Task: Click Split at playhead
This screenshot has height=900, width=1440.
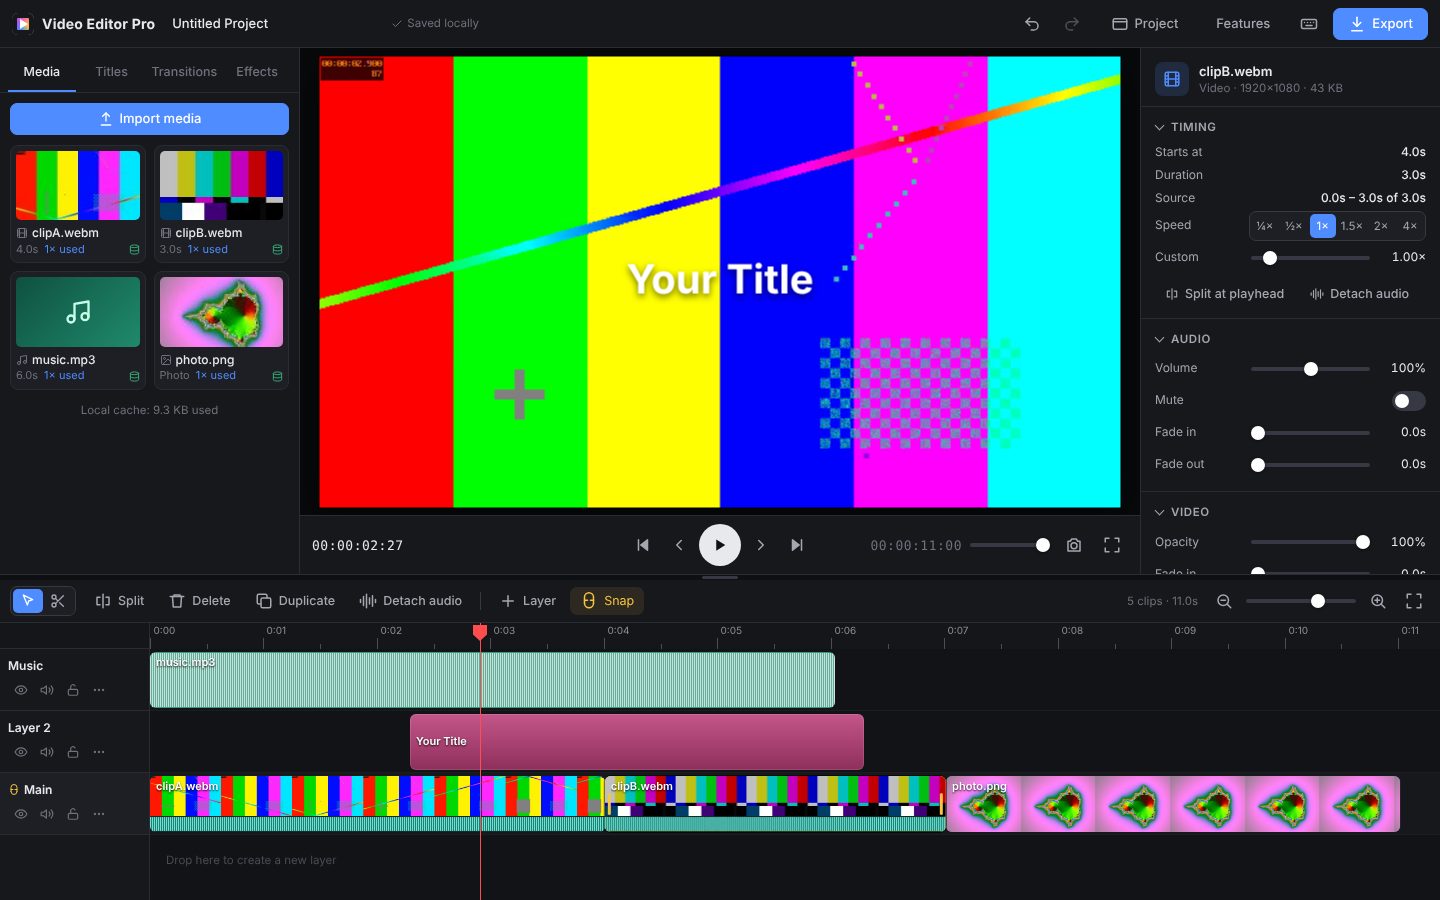Action: [1224, 294]
